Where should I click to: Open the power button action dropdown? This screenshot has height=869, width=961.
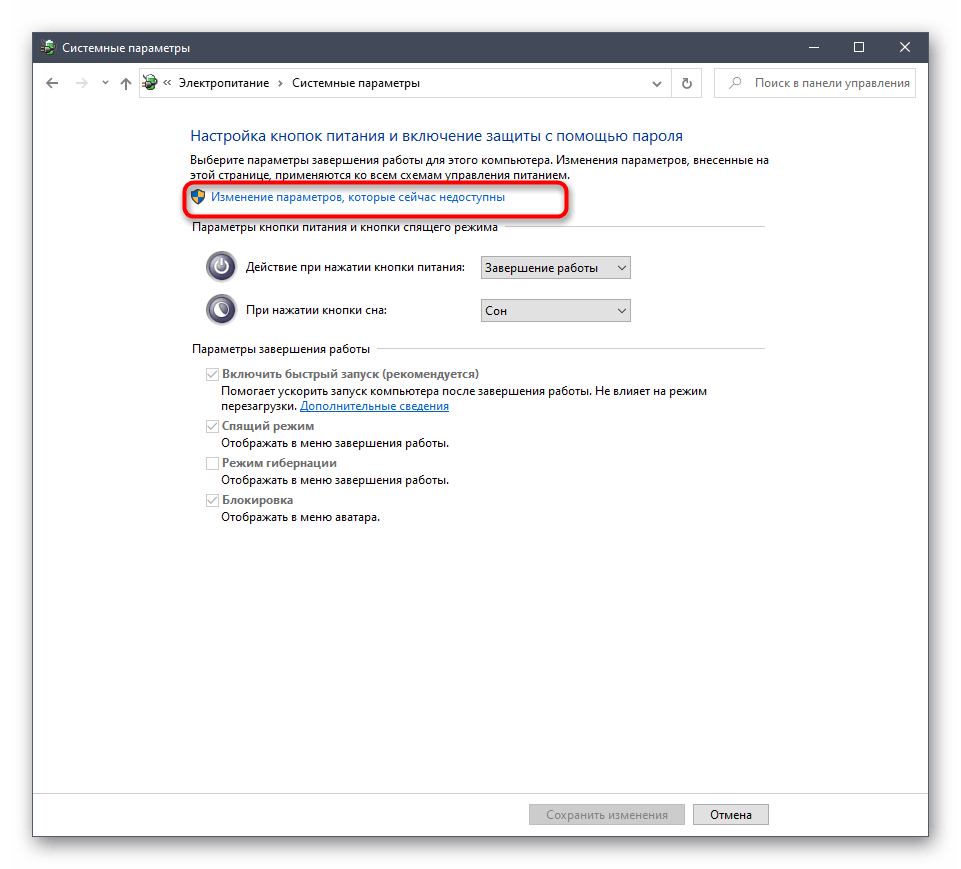click(555, 267)
